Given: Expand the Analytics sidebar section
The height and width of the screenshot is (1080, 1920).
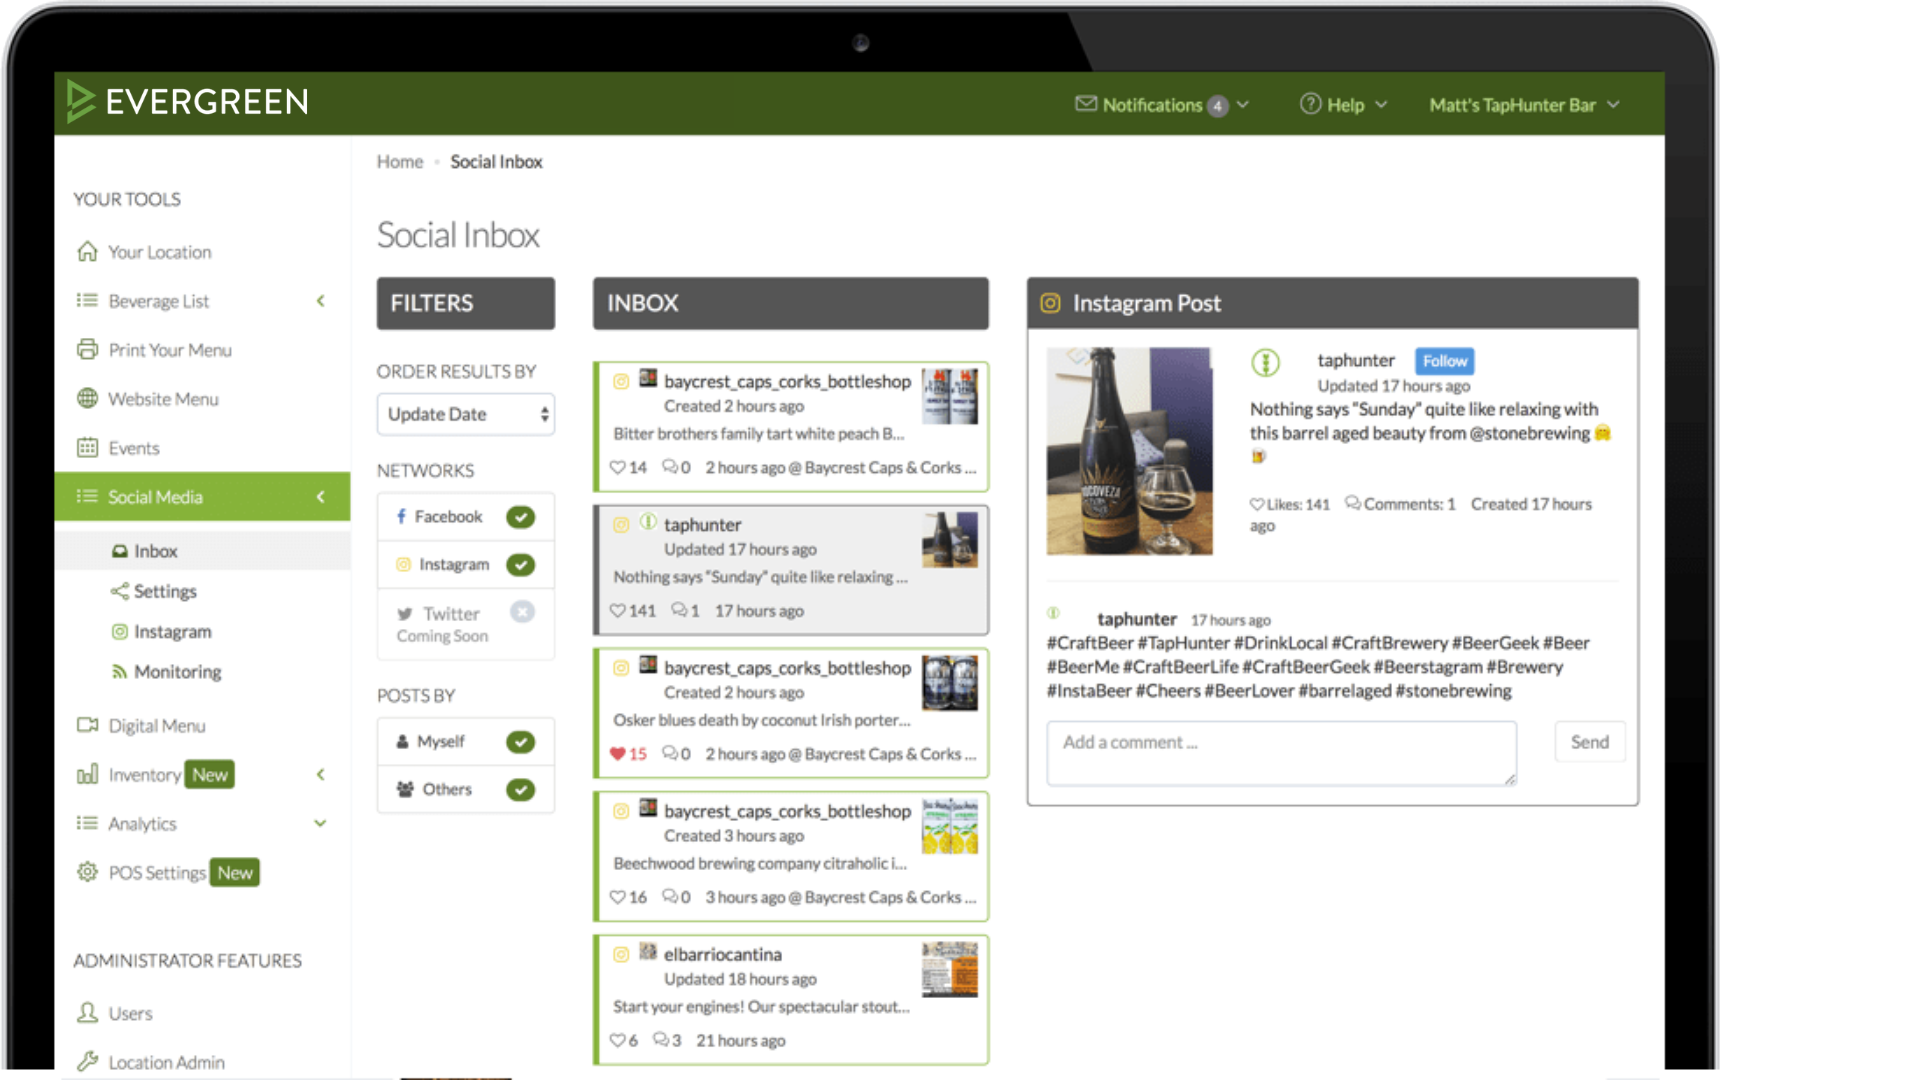Looking at the screenshot, I should pyautogui.click(x=320, y=823).
